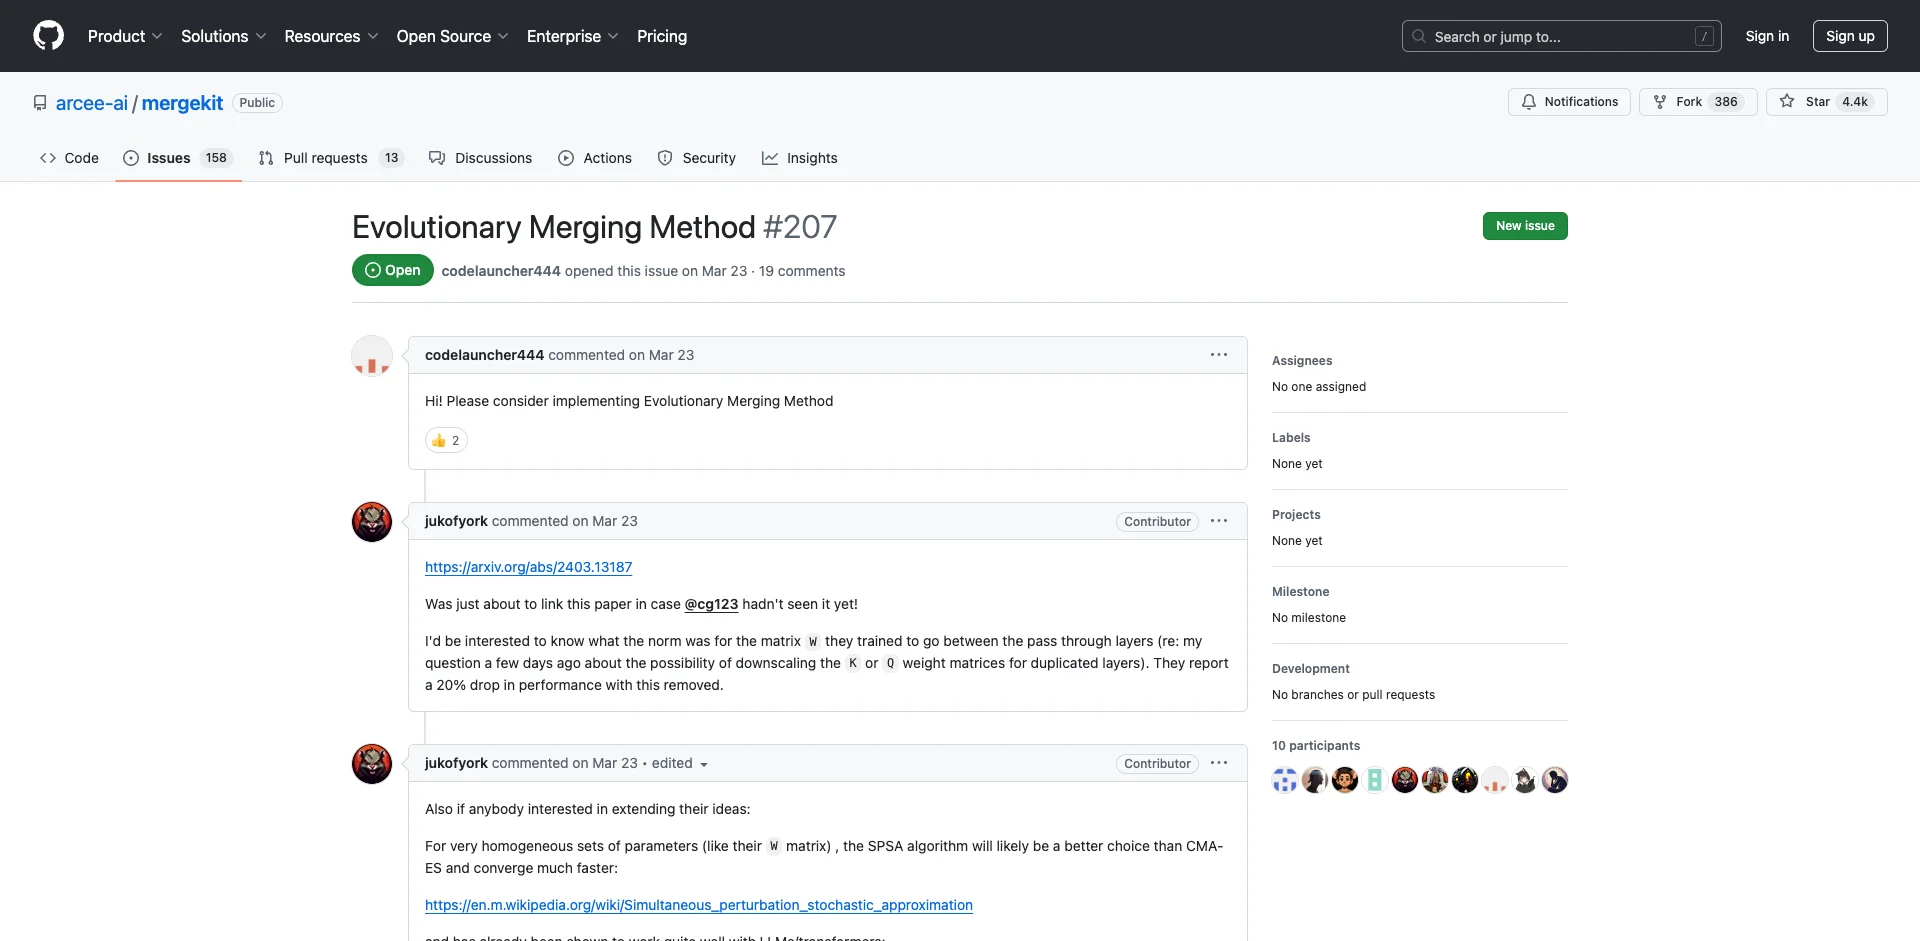Open the @cg123 mention link
This screenshot has height=941, width=1920.
click(711, 604)
